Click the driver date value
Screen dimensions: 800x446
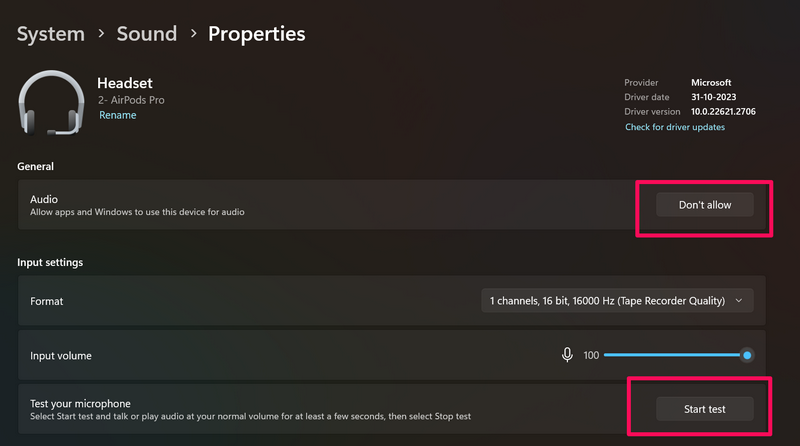point(715,97)
